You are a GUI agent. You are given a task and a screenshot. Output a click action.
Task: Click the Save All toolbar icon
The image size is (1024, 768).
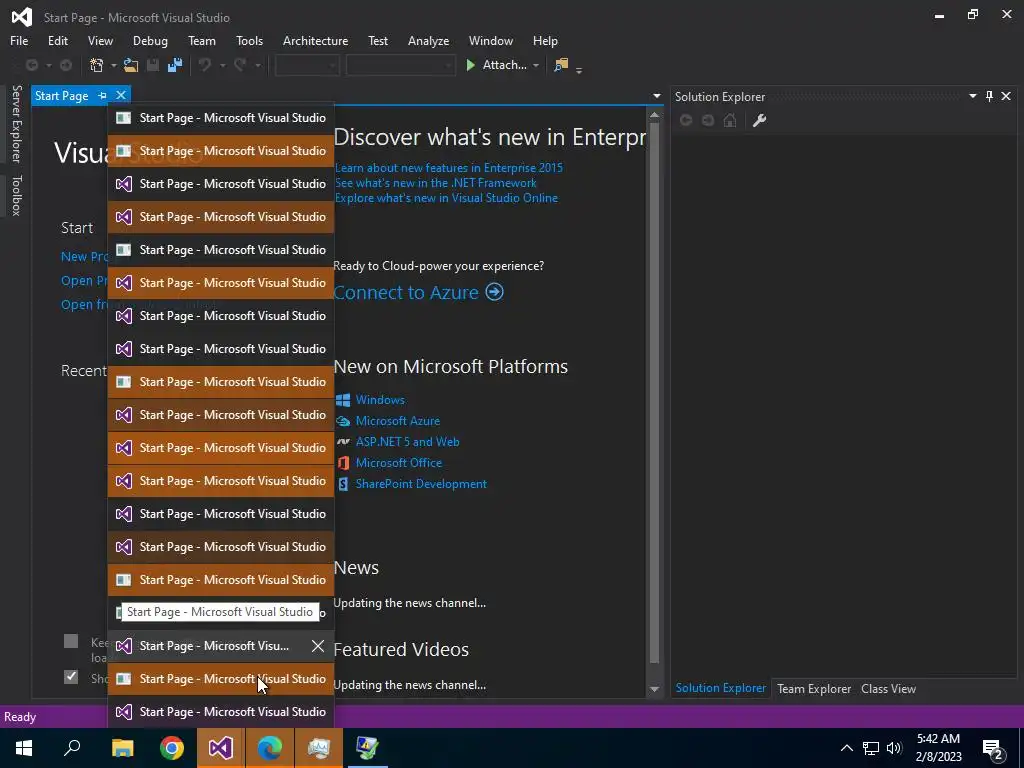point(175,65)
